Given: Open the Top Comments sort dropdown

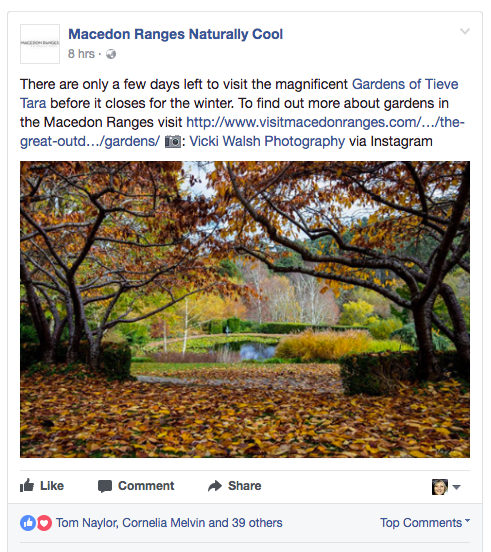Looking at the screenshot, I should 425,522.
